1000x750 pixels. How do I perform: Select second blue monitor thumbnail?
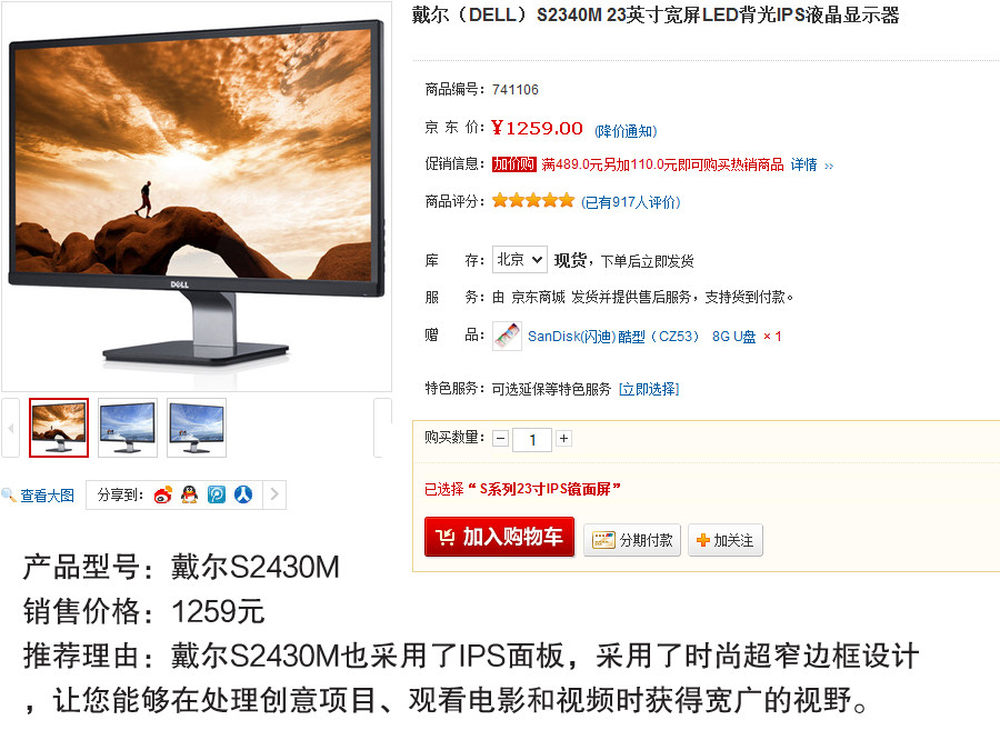click(x=128, y=427)
